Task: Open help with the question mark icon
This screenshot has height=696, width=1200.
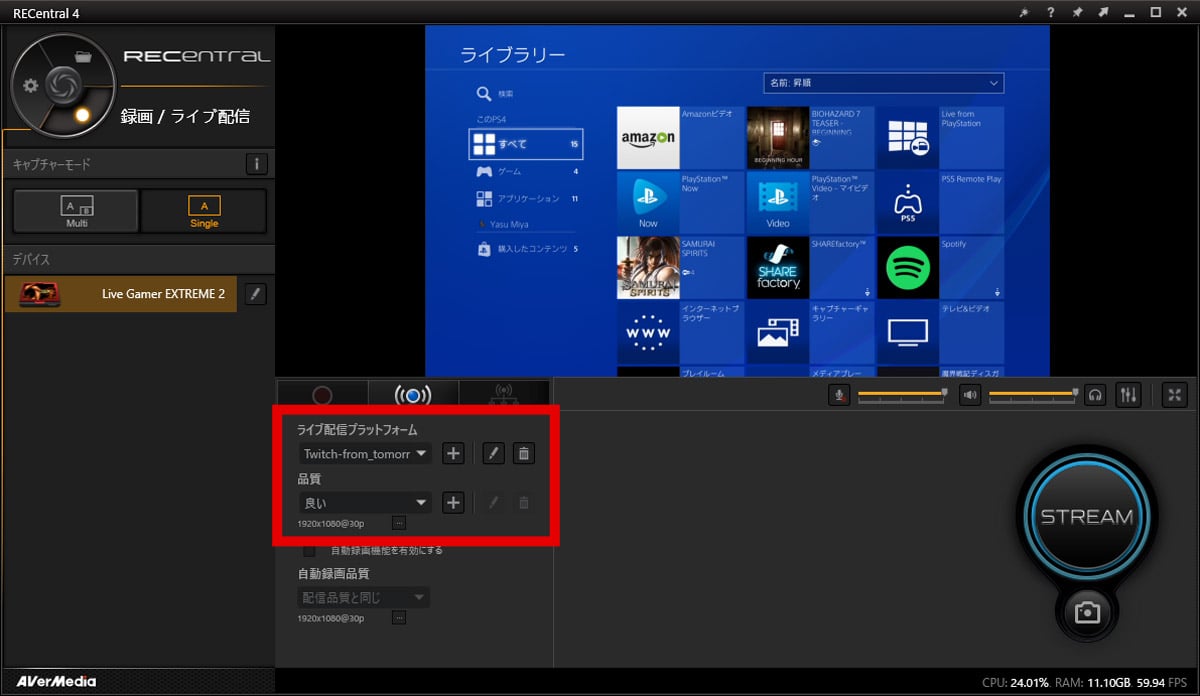Action: (x=1050, y=12)
